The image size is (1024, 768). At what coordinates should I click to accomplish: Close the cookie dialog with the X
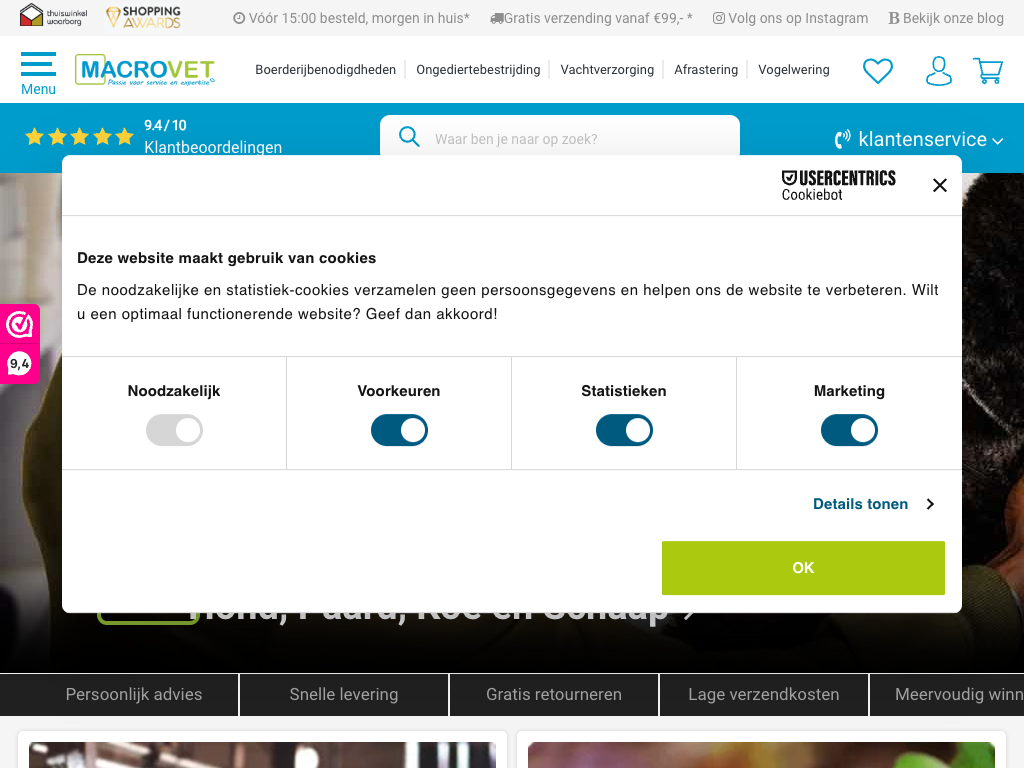tap(940, 185)
